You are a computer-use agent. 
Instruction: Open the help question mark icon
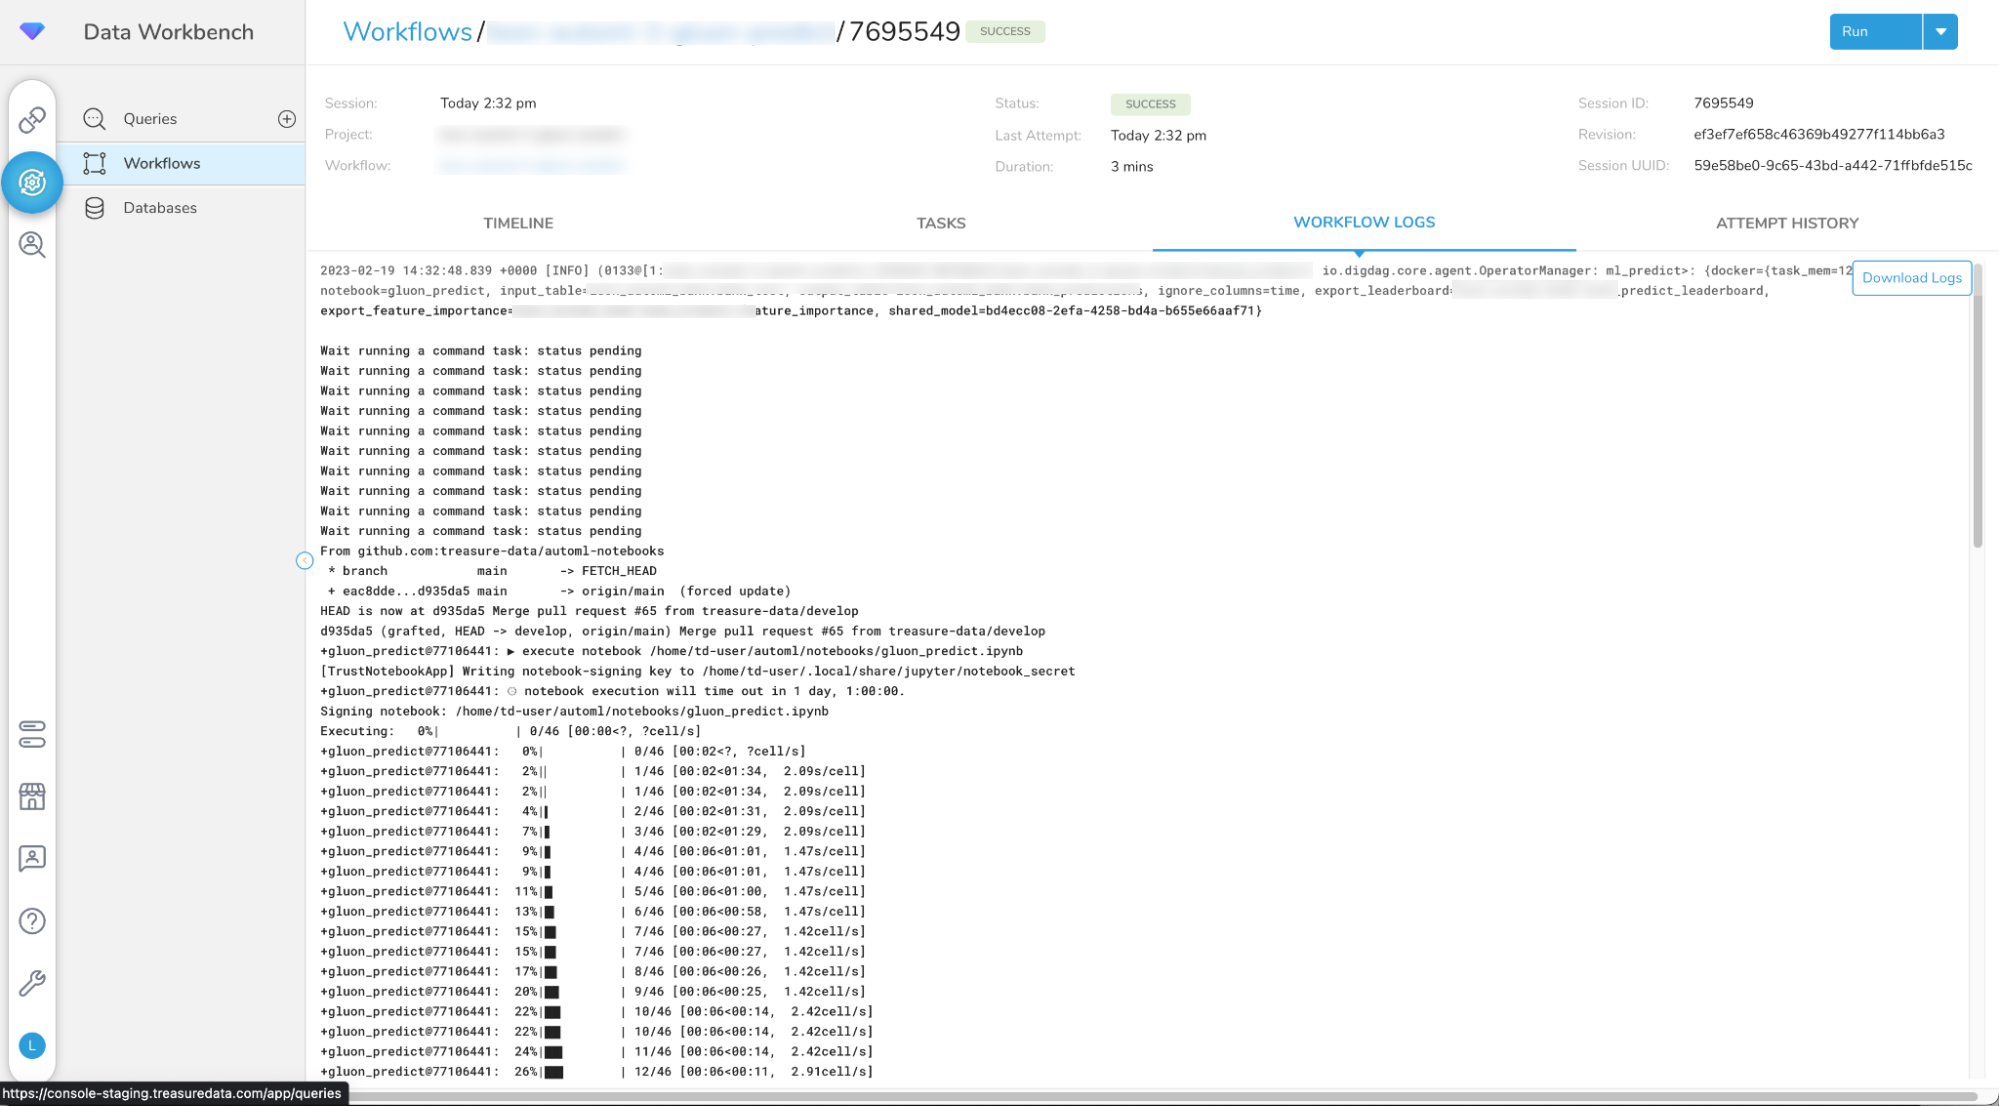point(32,920)
